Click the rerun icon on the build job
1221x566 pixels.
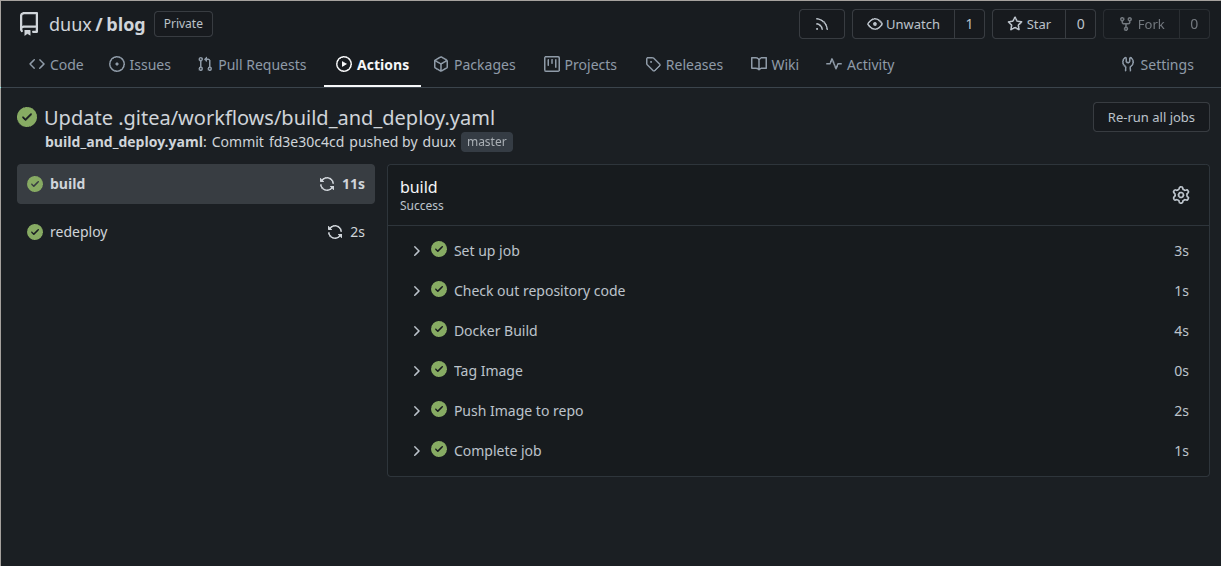tap(327, 184)
